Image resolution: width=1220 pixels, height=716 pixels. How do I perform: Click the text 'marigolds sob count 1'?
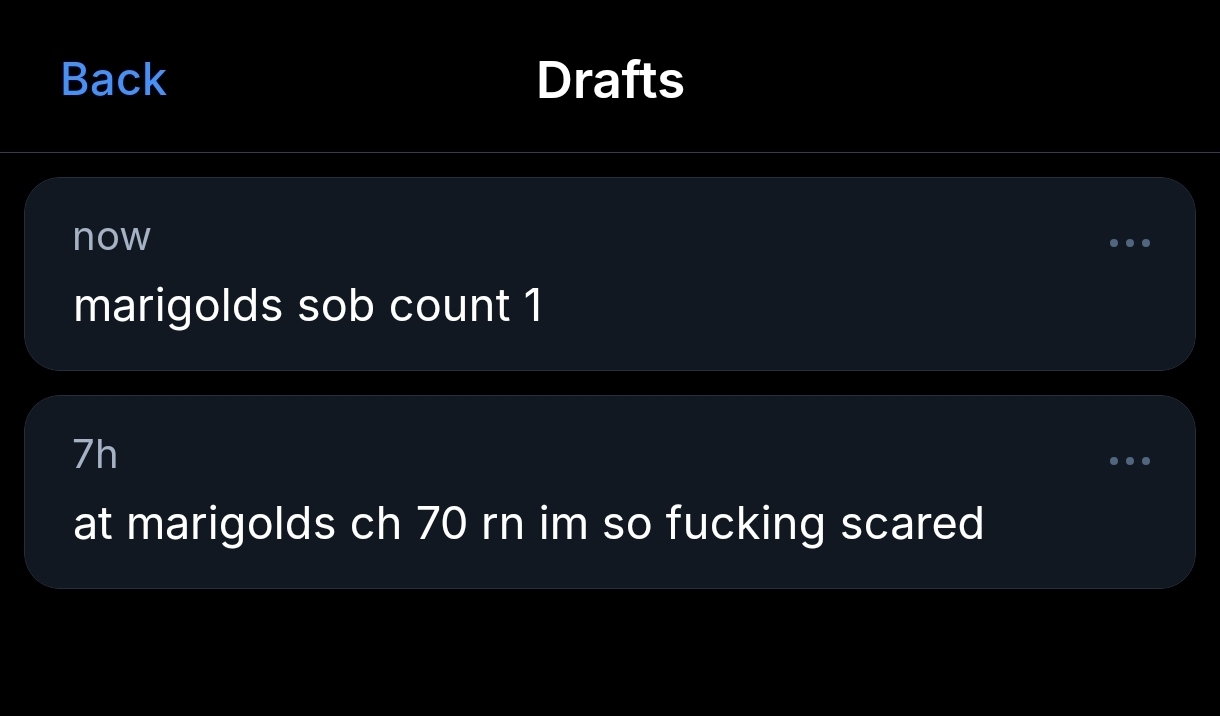(x=308, y=306)
